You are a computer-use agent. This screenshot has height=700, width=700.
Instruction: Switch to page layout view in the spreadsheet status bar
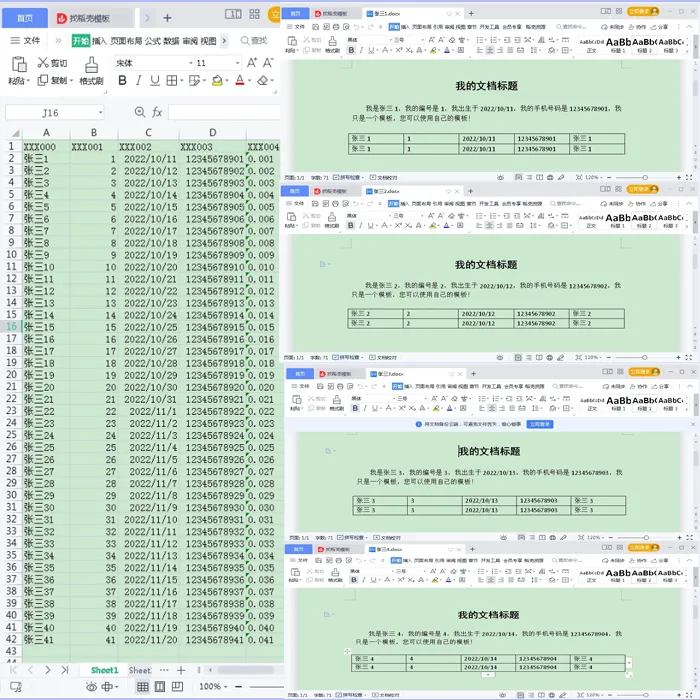tap(160, 687)
